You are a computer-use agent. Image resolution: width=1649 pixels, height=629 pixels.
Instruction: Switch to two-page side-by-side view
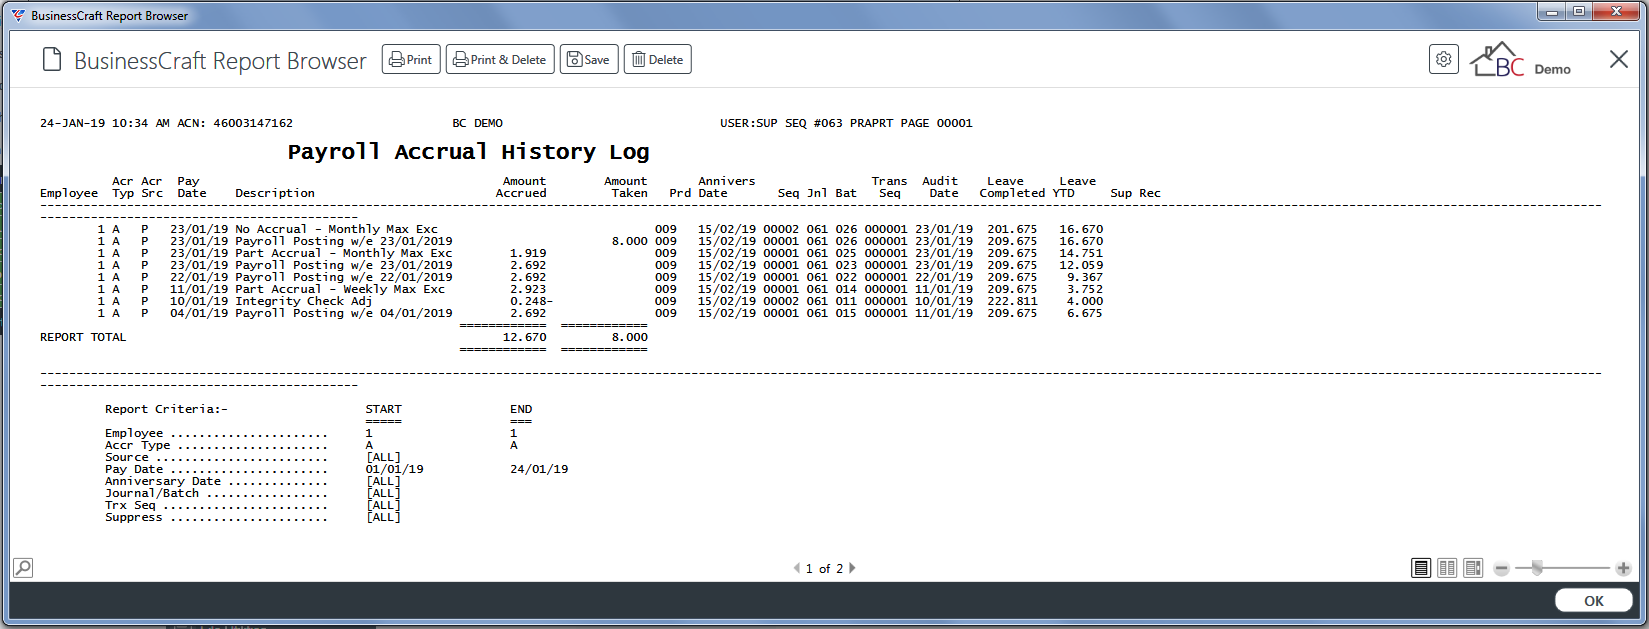[1447, 568]
